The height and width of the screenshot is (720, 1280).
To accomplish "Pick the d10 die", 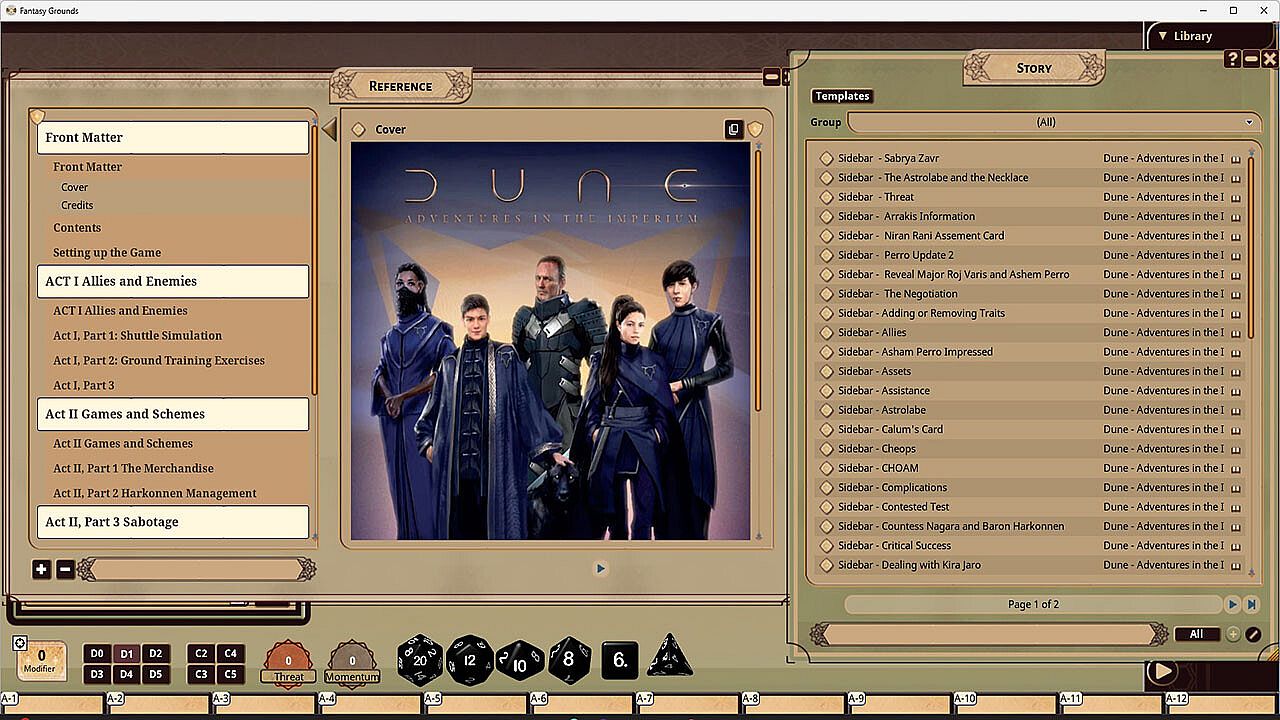I will 520,661.
